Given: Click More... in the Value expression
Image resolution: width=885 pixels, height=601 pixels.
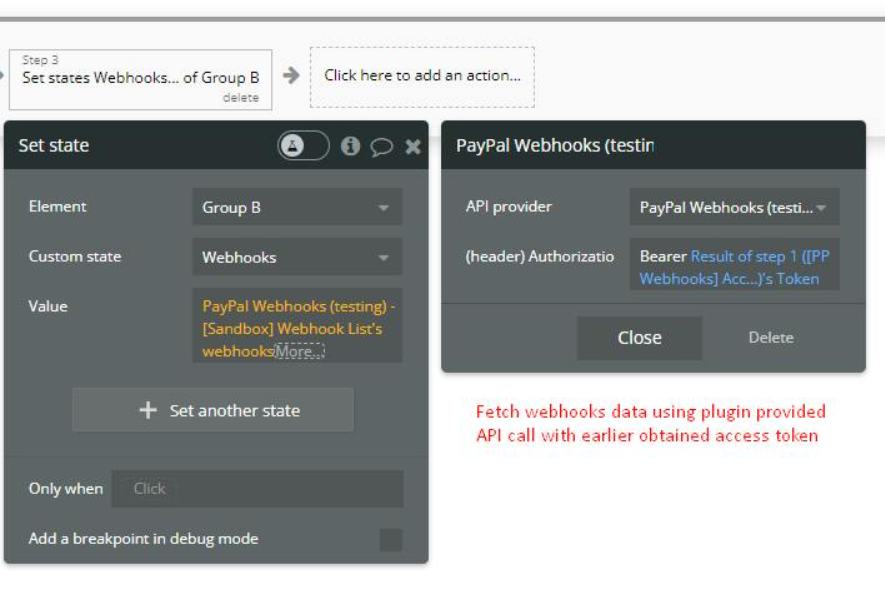Looking at the screenshot, I should click(300, 351).
